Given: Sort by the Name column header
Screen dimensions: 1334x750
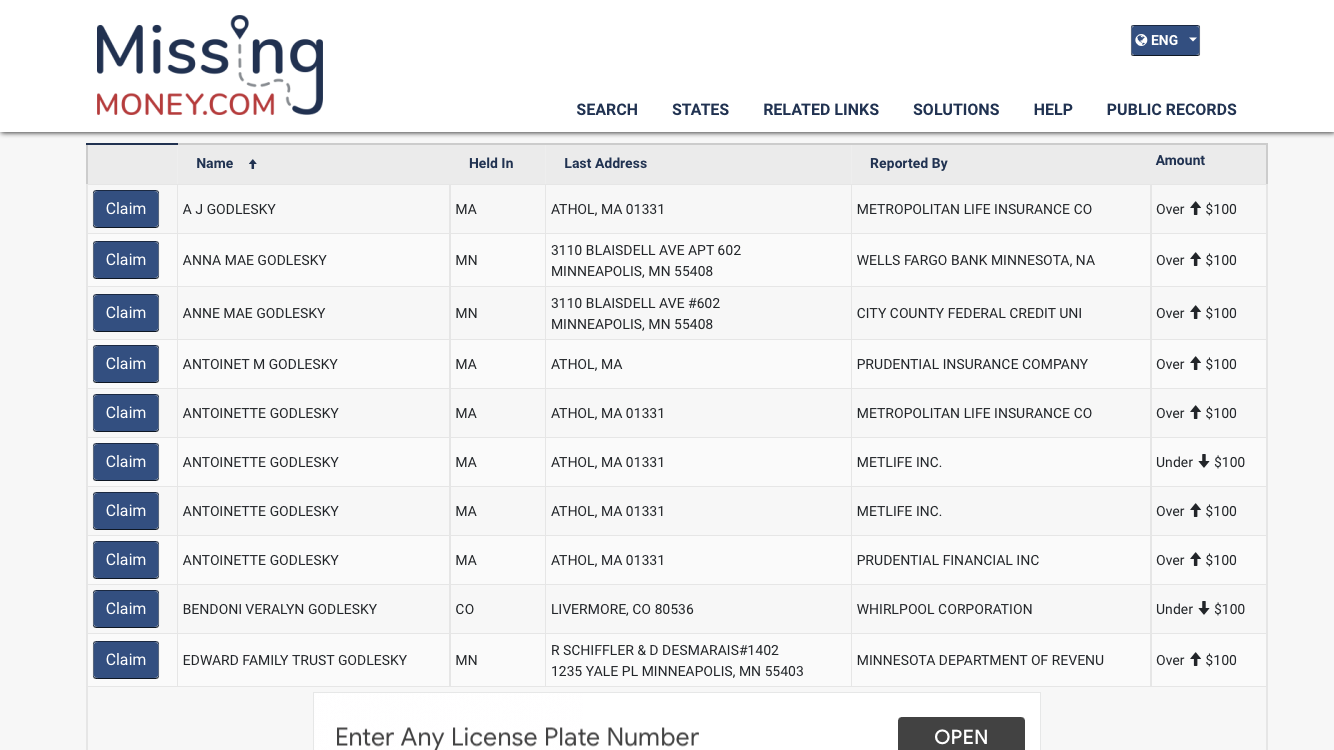Looking at the screenshot, I should (x=214, y=163).
